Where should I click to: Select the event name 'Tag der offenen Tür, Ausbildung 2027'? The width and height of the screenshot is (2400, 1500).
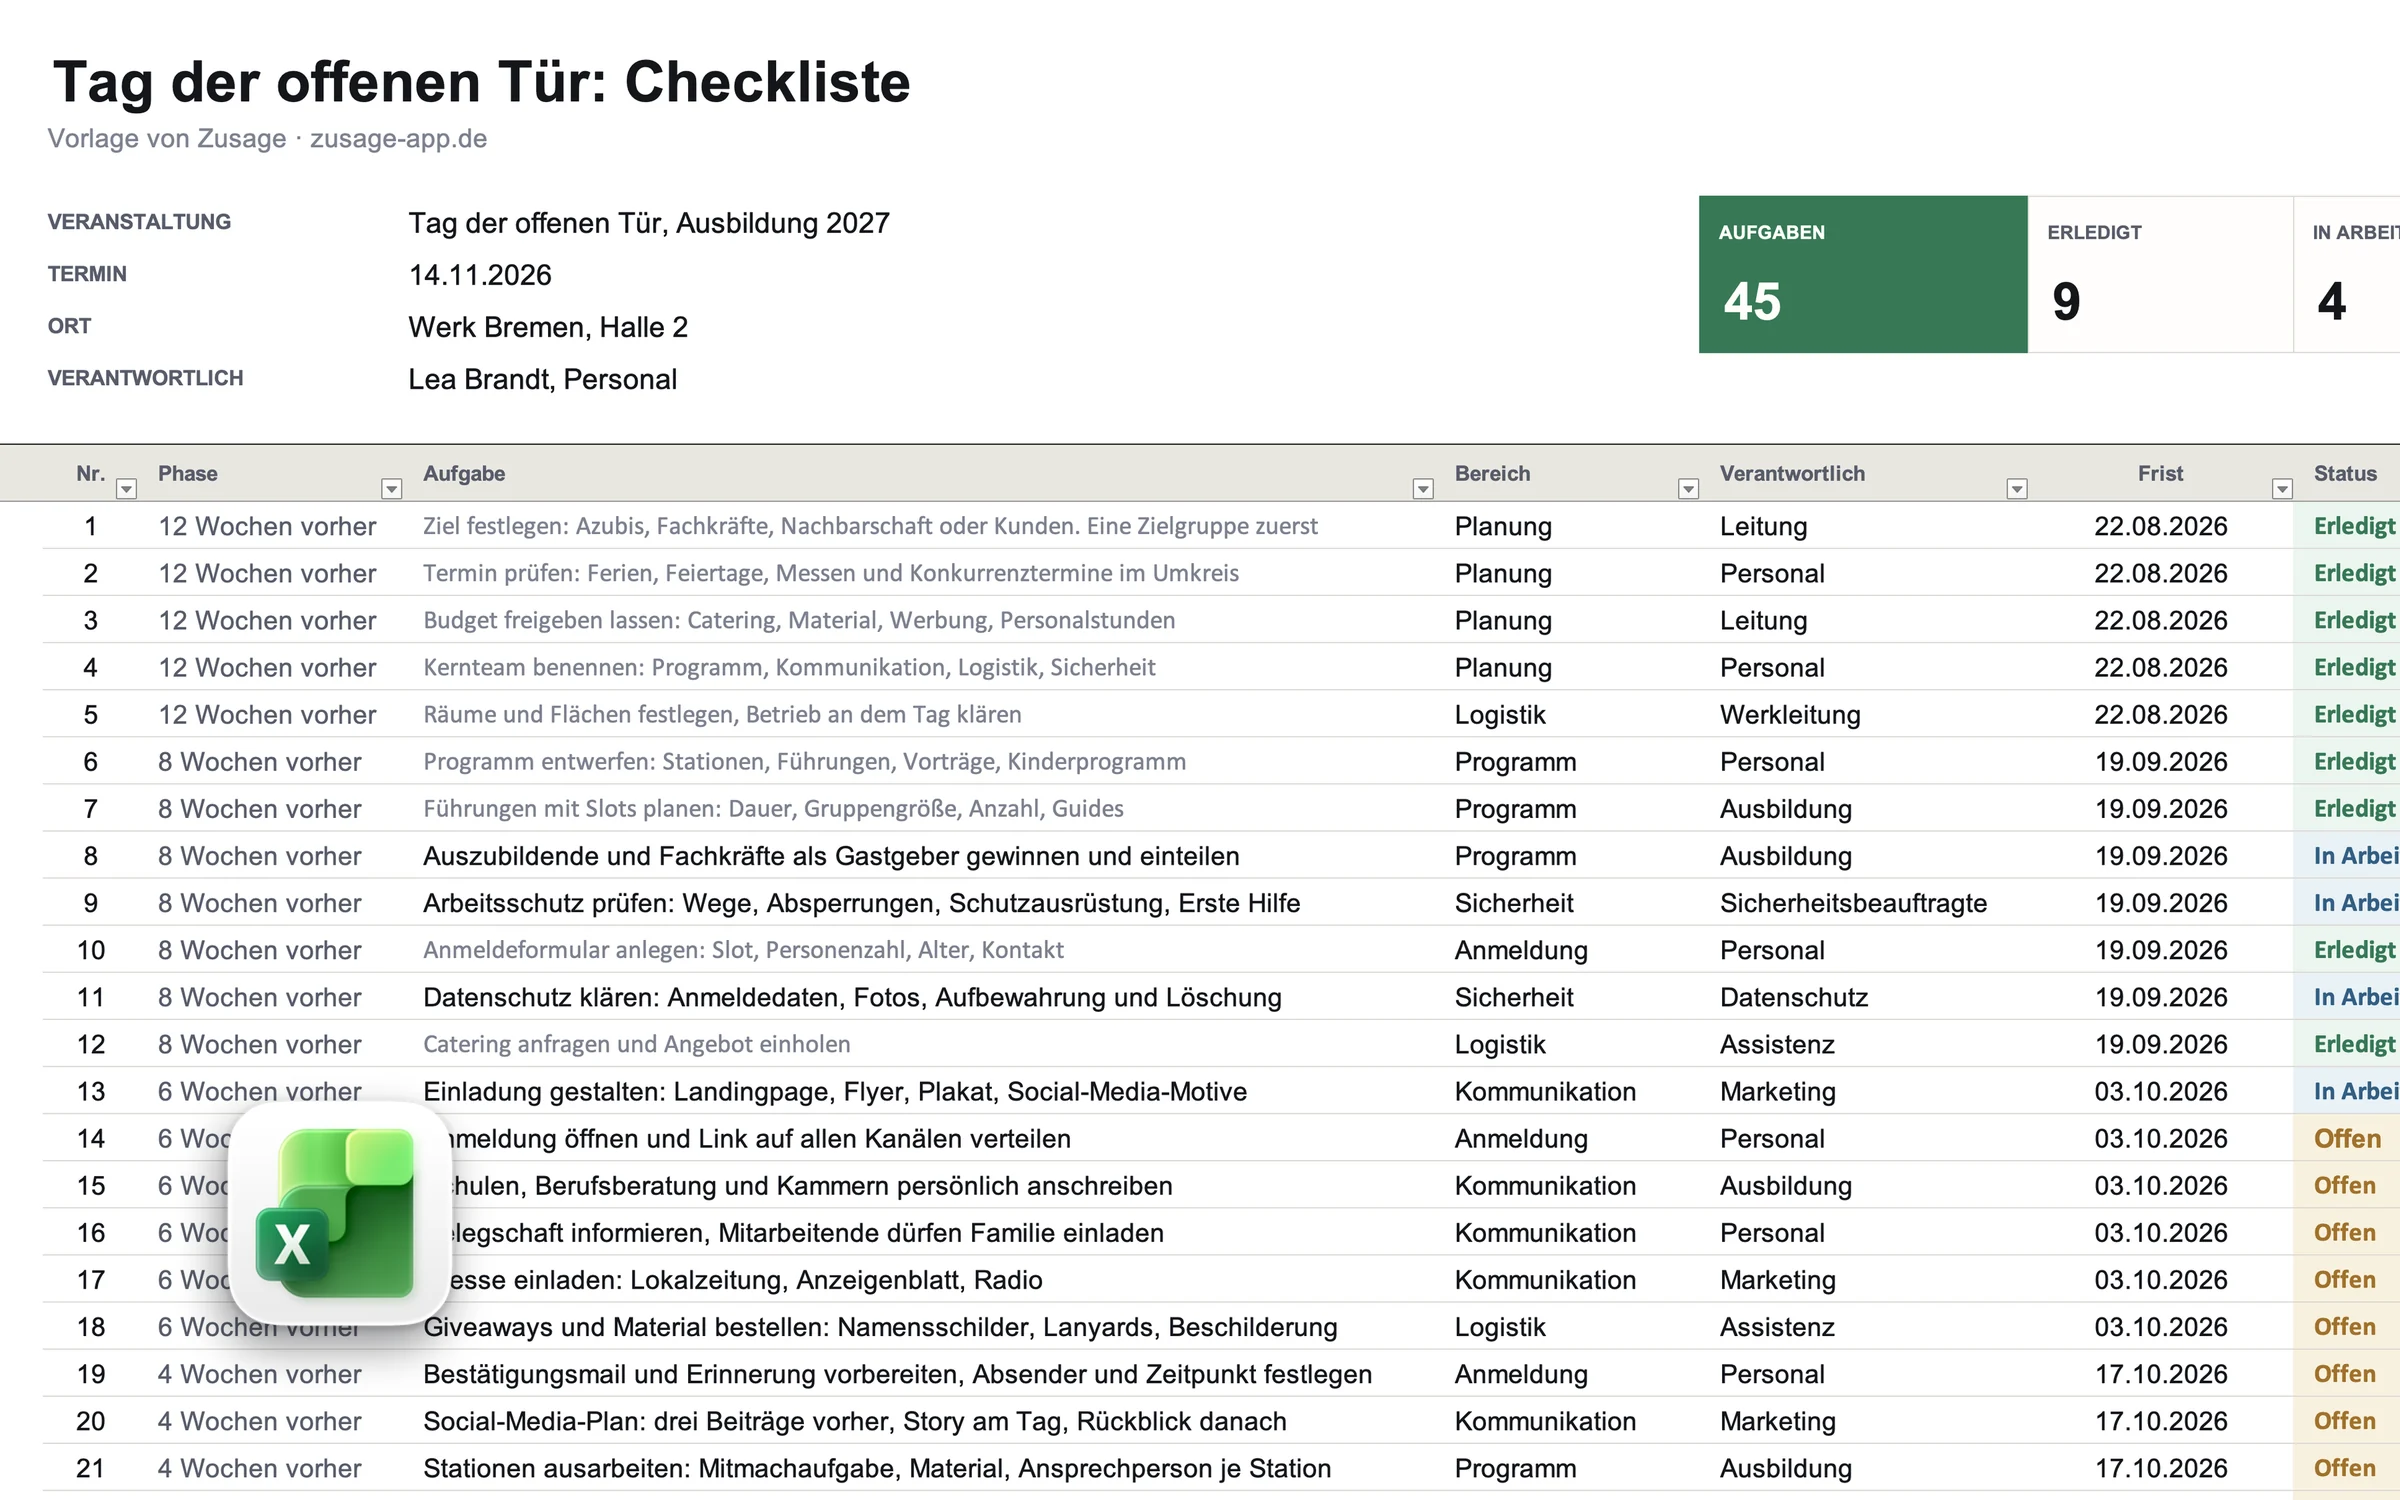pos(648,223)
